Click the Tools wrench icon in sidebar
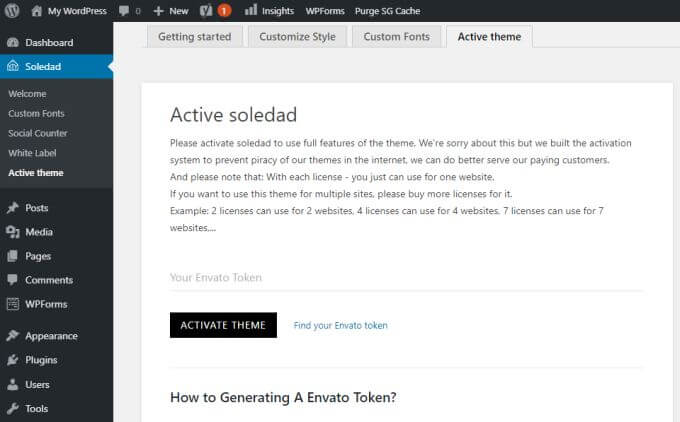The image size is (680, 422). point(12,408)
